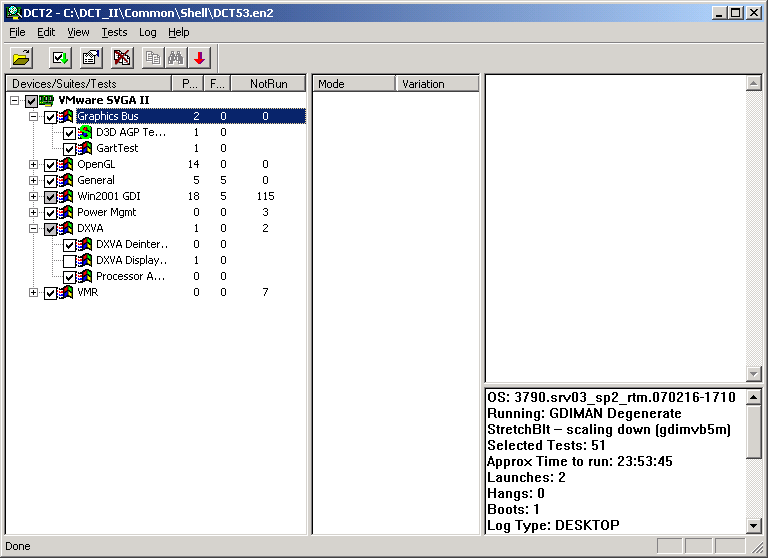Screen dimensions: 768x558
Task: Click the VMR suite flag icon
Action: pyautogui.click(x=66, y=292)
